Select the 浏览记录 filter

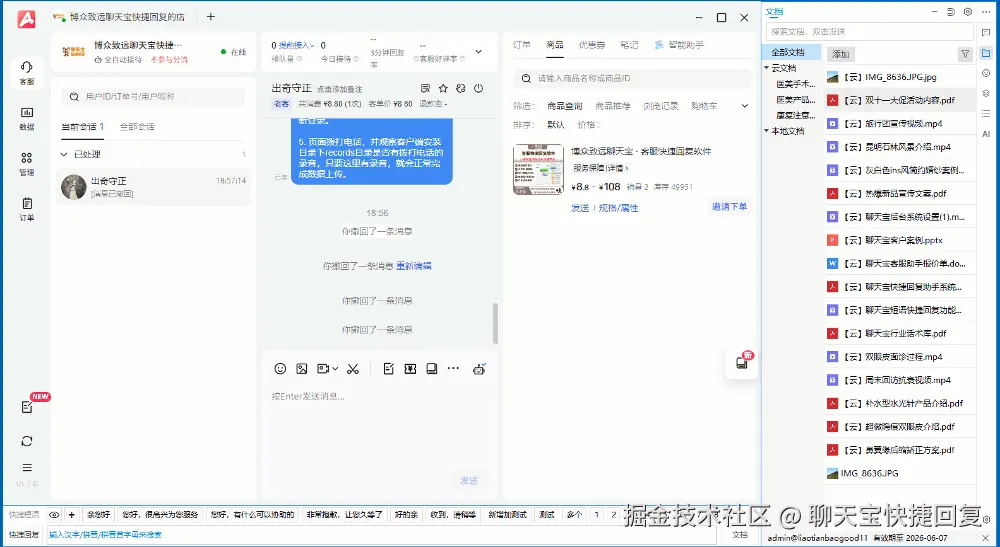(661, 106)
